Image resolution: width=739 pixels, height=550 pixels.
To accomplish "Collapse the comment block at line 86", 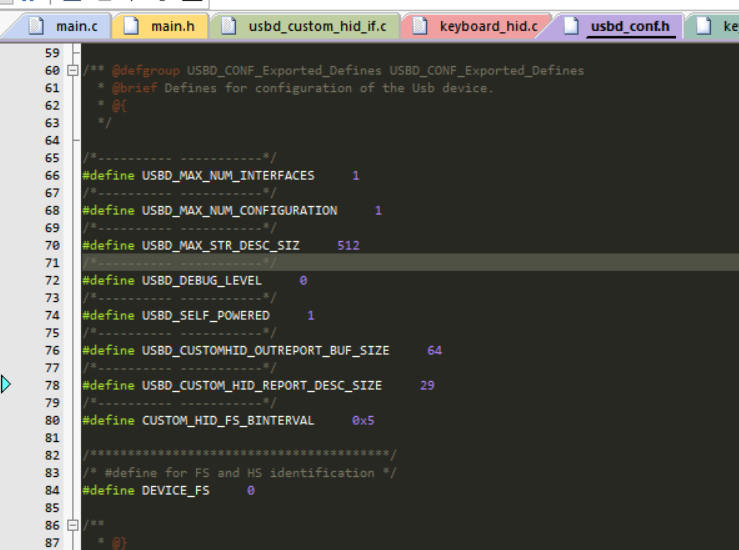I will (x=73, y=525).
